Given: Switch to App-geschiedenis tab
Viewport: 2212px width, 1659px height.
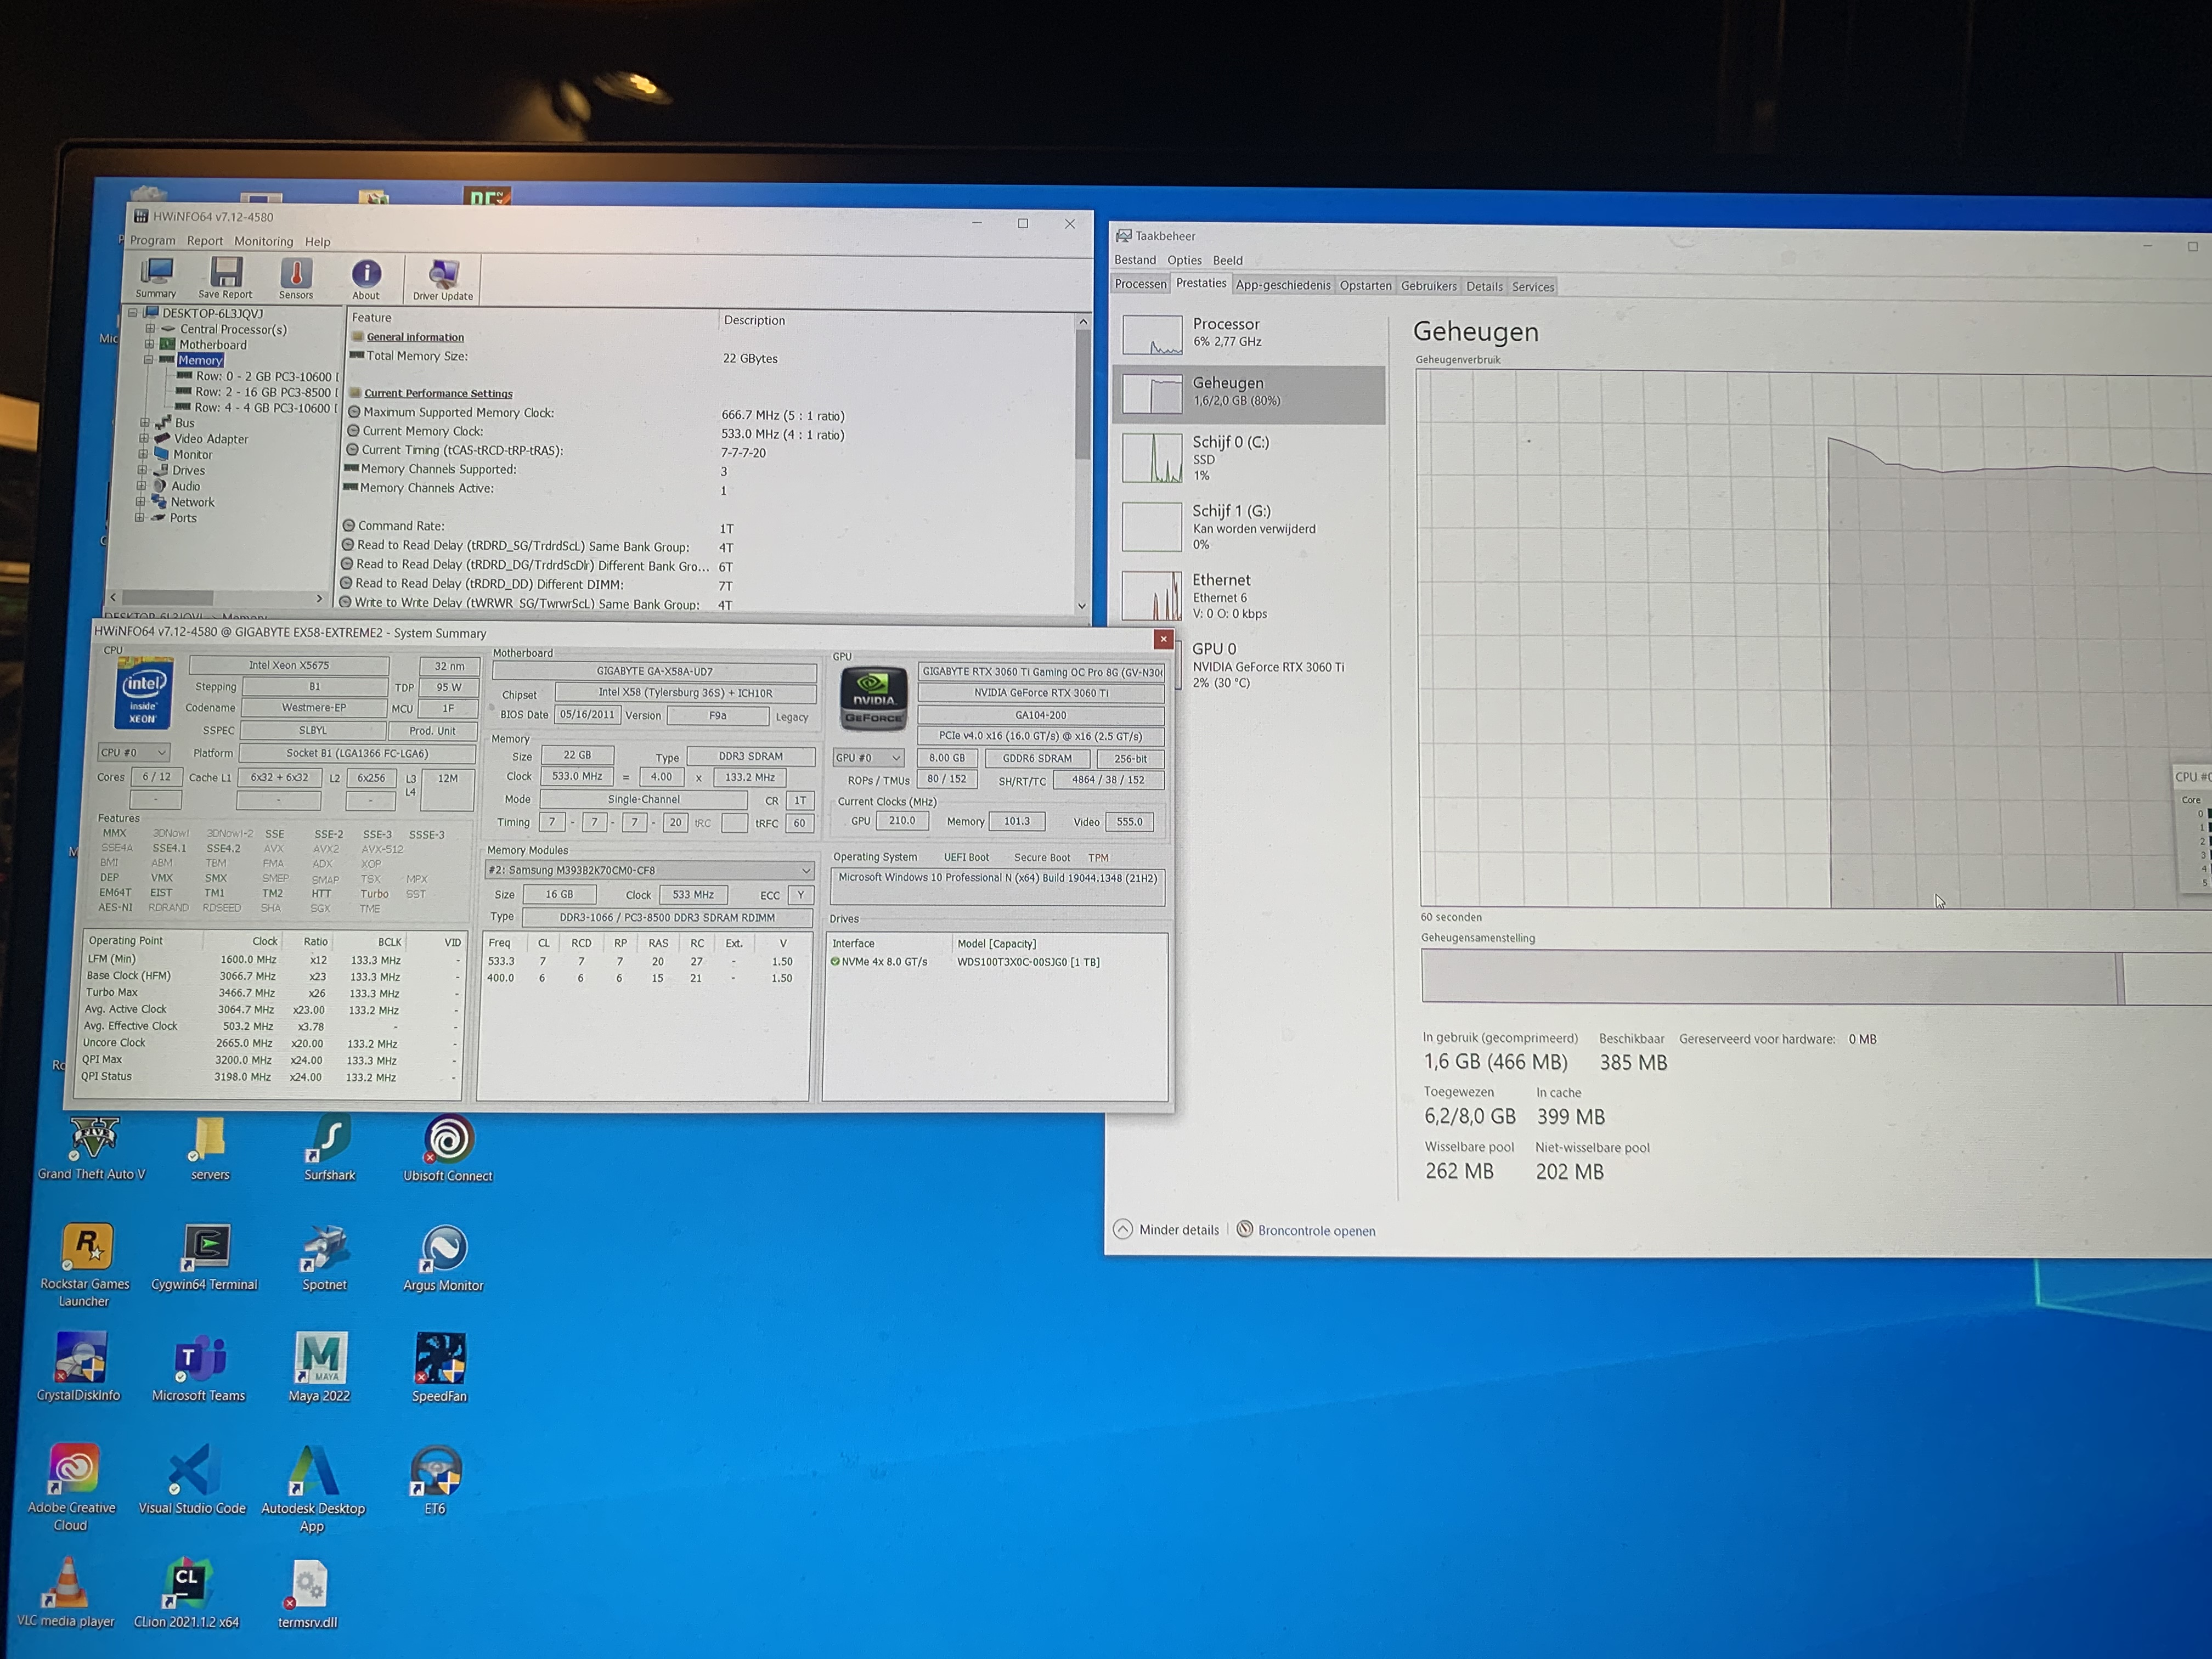Looking at the screenshot, I should coord(1283,285).
